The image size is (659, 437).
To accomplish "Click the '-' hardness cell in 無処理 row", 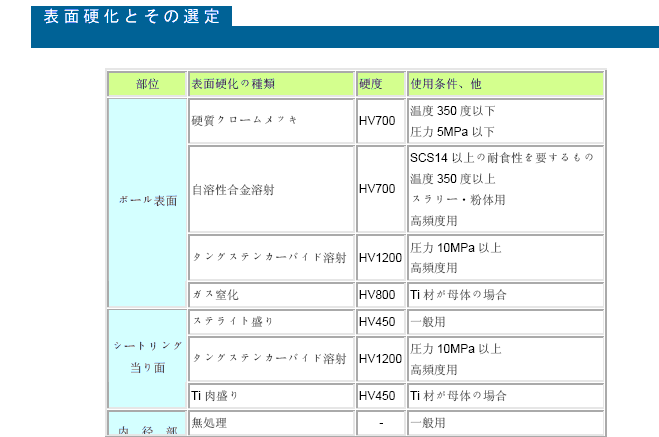I will 381,423.
